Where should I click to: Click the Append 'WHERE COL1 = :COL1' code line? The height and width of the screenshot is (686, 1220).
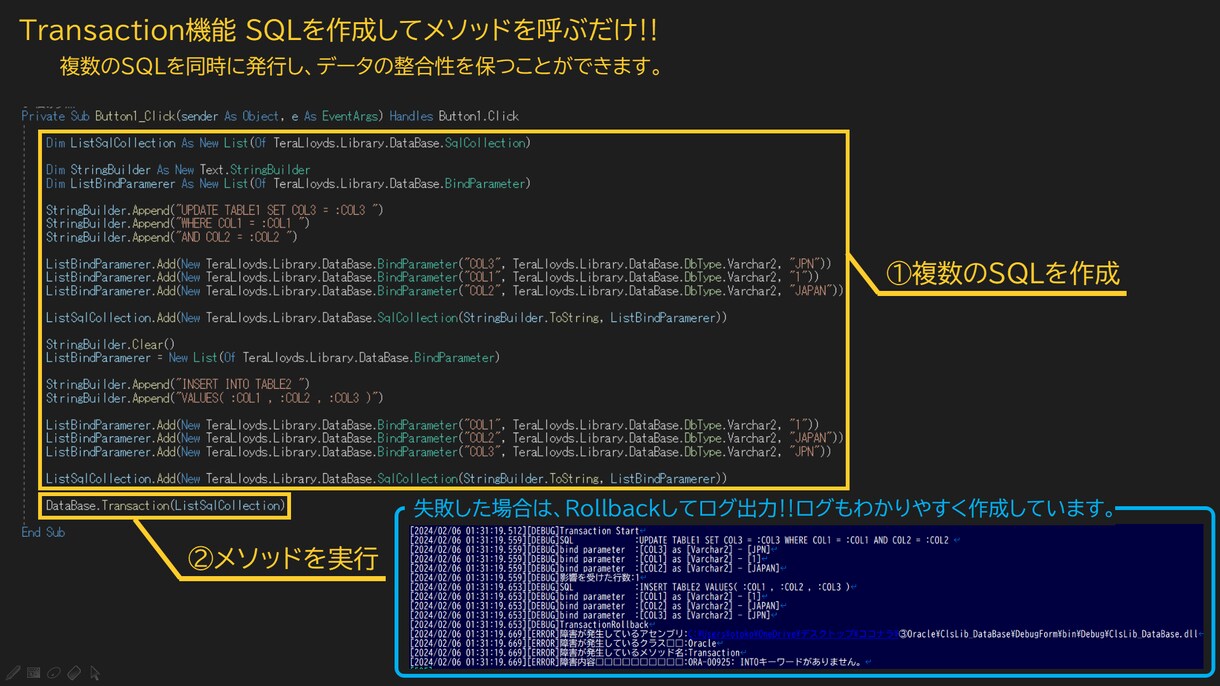[178, 223]
